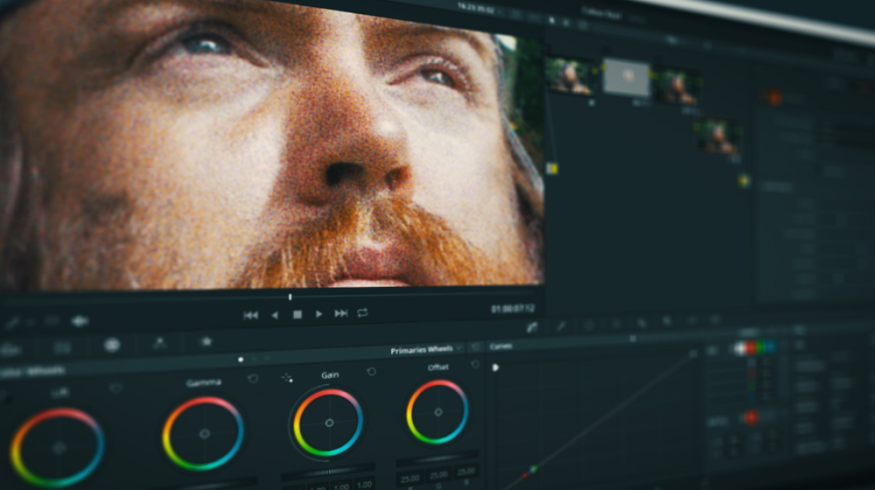Click center of the Gamma color wheel
The image size is (875, 490).
pyautogui.click(x=204, y=433)
